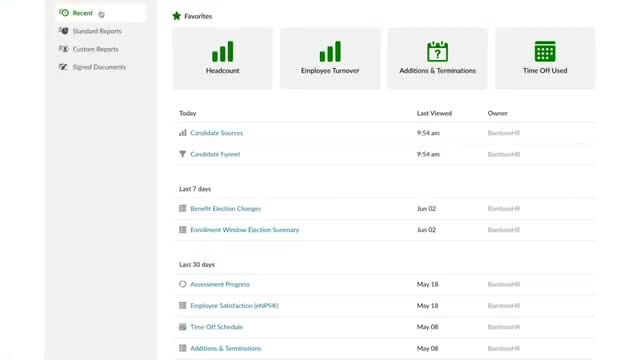640x360 pixels.
Task: Open the Employee Satisfaction (eNPS) report
Action: pos(234,305)
